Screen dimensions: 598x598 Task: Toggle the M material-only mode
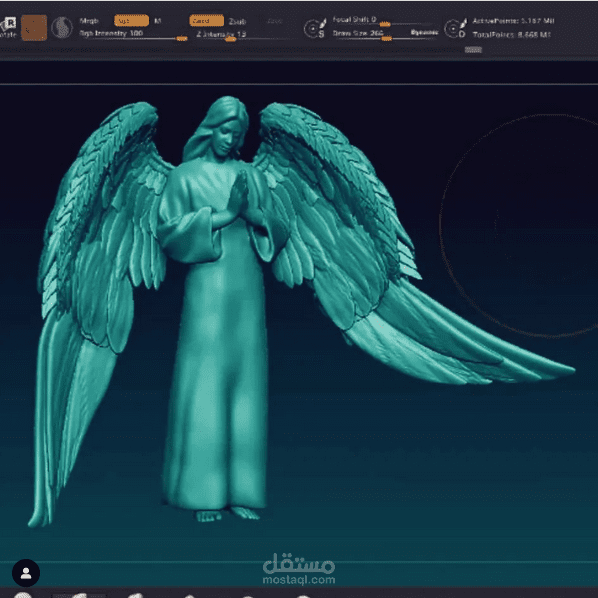(158, 21)
